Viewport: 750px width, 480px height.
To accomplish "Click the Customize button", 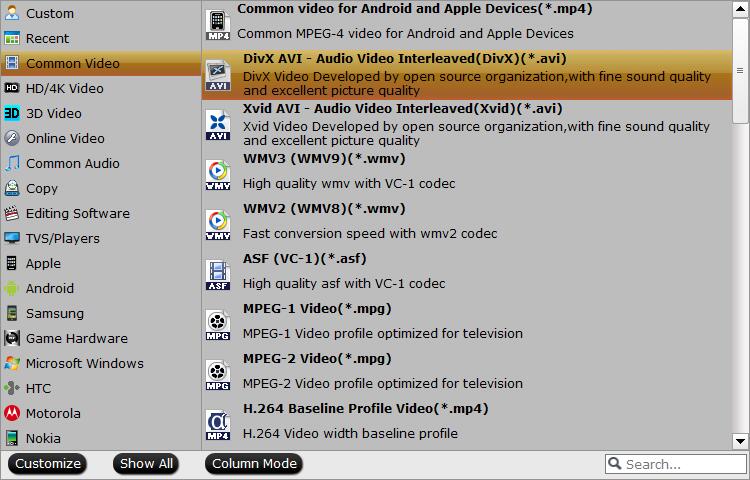I will coord(47,464).
